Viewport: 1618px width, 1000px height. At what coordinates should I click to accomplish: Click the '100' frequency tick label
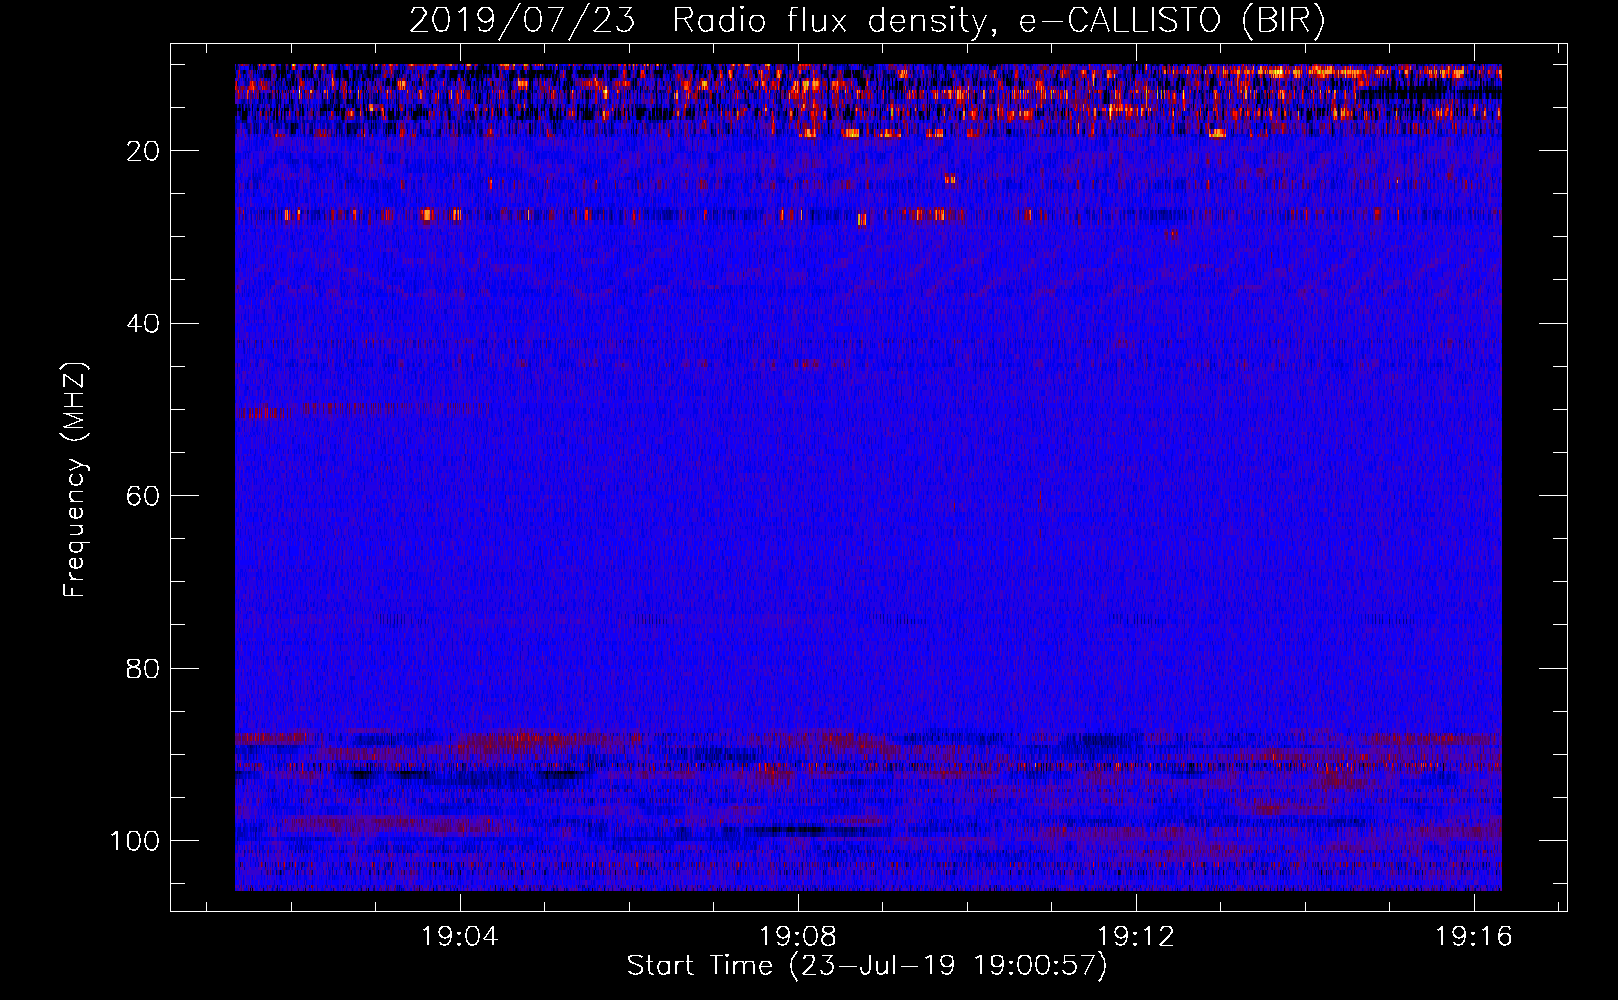click(x=135, y=841)
